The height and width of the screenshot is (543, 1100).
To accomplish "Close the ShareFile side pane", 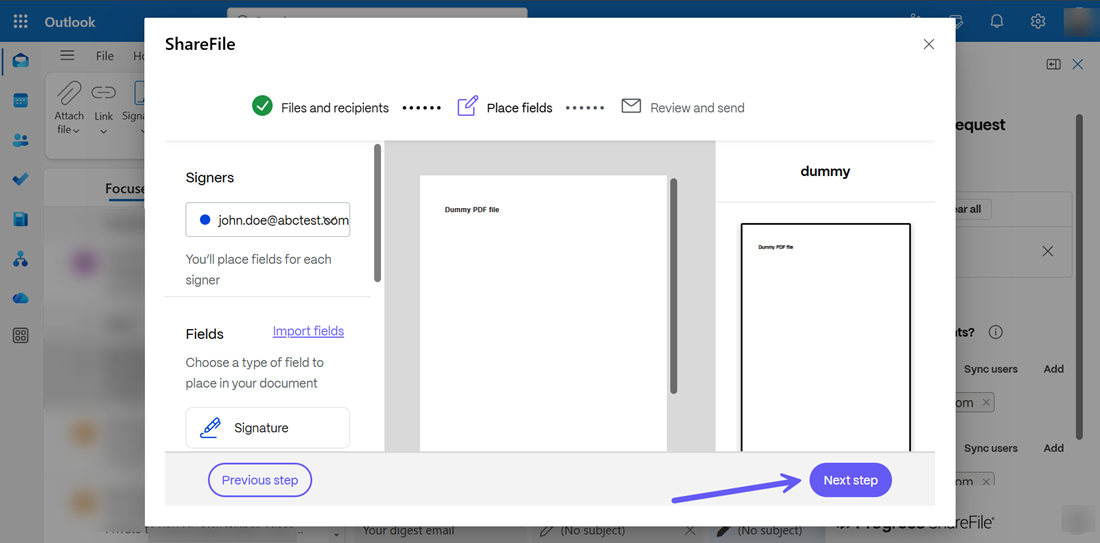I will pyautogui.click(x=1078, y=65).
